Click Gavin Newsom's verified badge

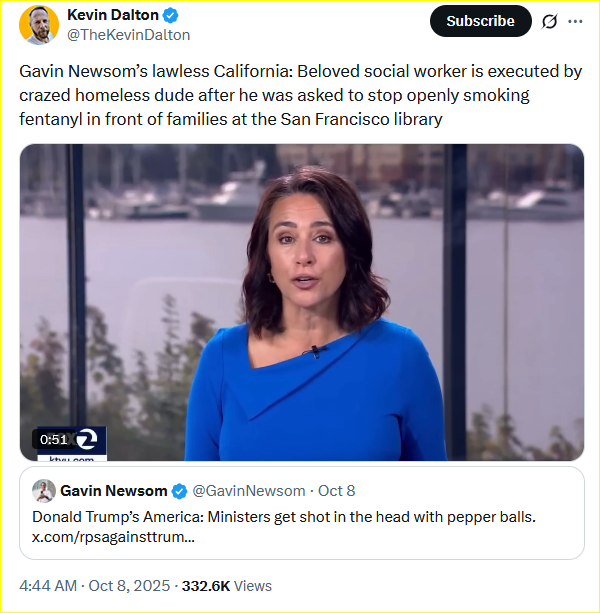(179, 491)
